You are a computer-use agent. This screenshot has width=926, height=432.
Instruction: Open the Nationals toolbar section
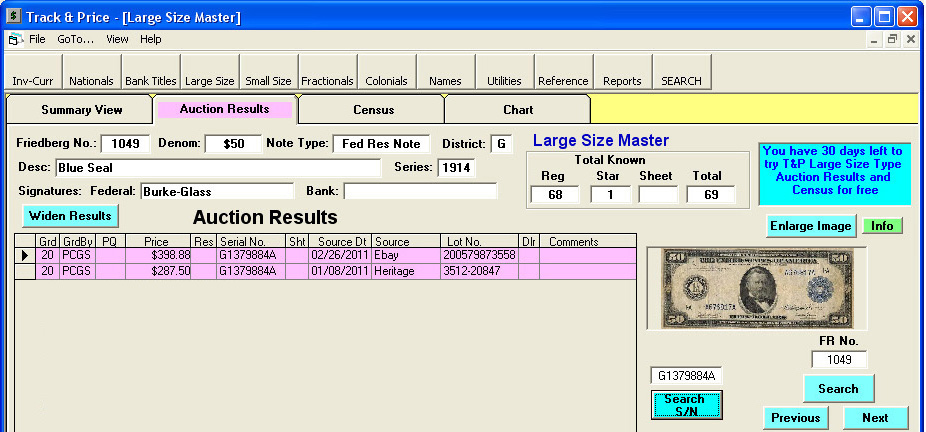coord(91,81)
